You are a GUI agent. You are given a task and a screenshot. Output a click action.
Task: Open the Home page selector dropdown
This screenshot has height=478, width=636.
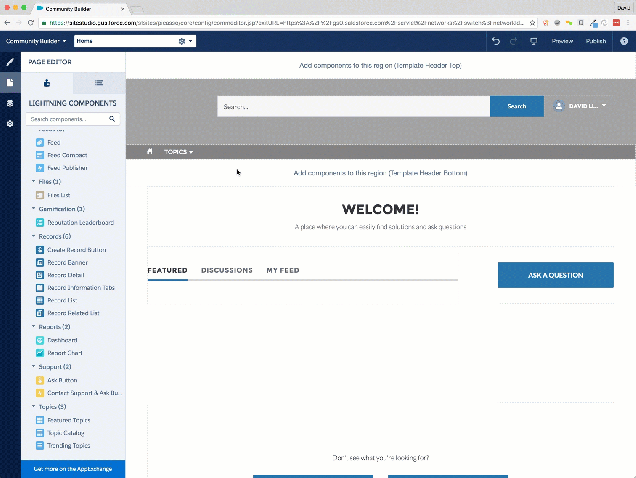(190, 41)
